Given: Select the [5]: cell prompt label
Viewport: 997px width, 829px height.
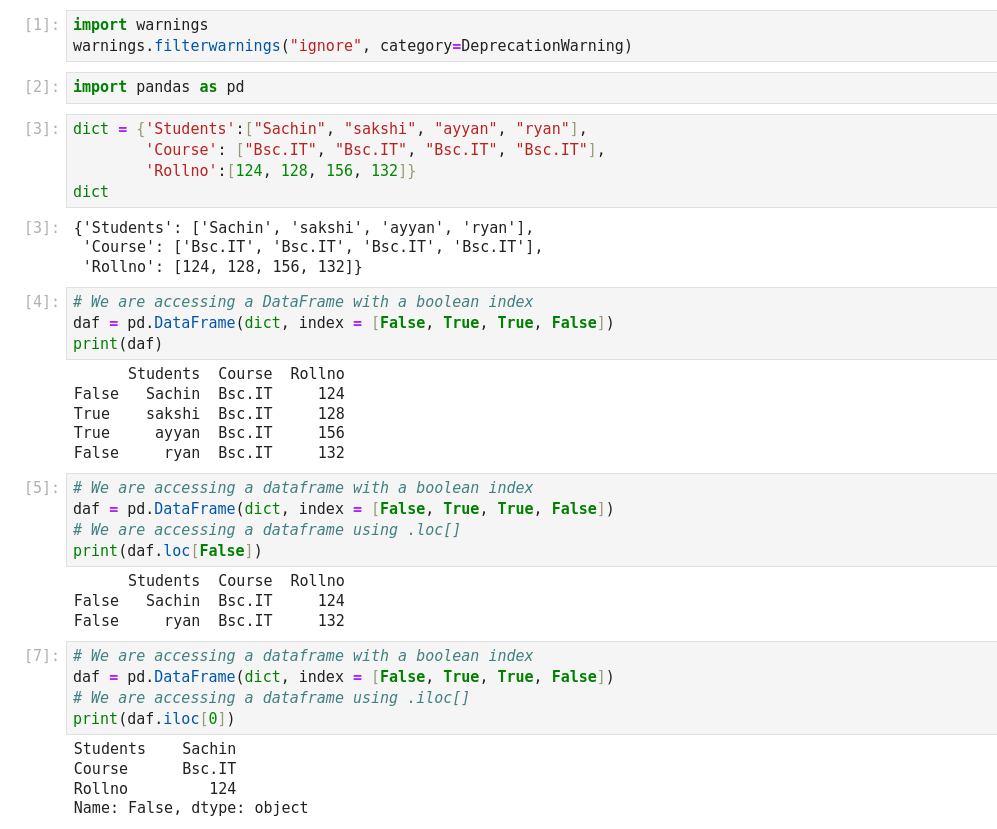Looking at the screenshot, I should pyautogui.click(x=41, y=488).
